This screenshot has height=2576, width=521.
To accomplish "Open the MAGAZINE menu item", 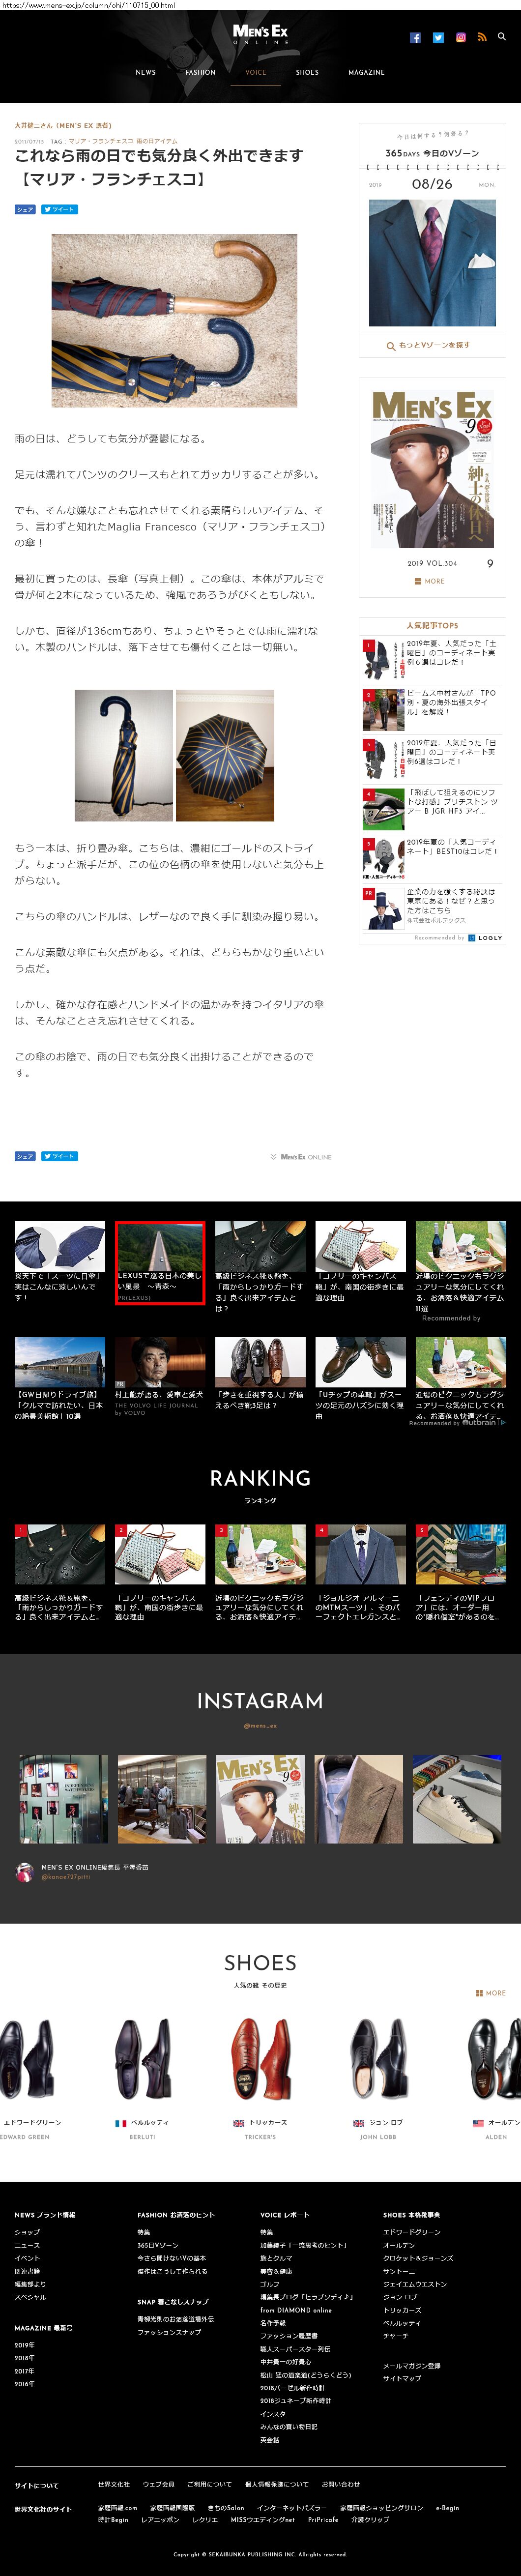I will (x=366, y=72).
